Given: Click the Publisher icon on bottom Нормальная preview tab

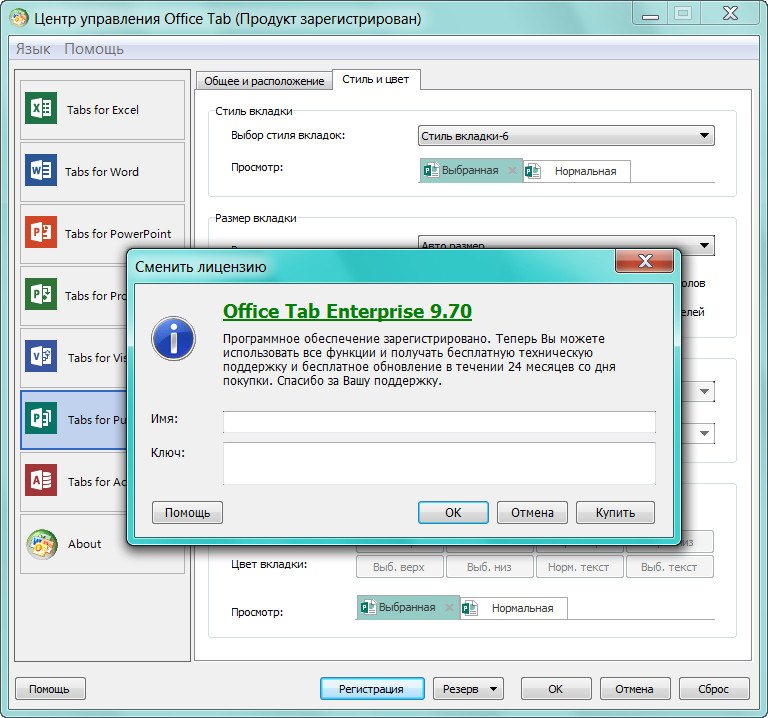Looking at the screenshot, I should coord(470,608).
